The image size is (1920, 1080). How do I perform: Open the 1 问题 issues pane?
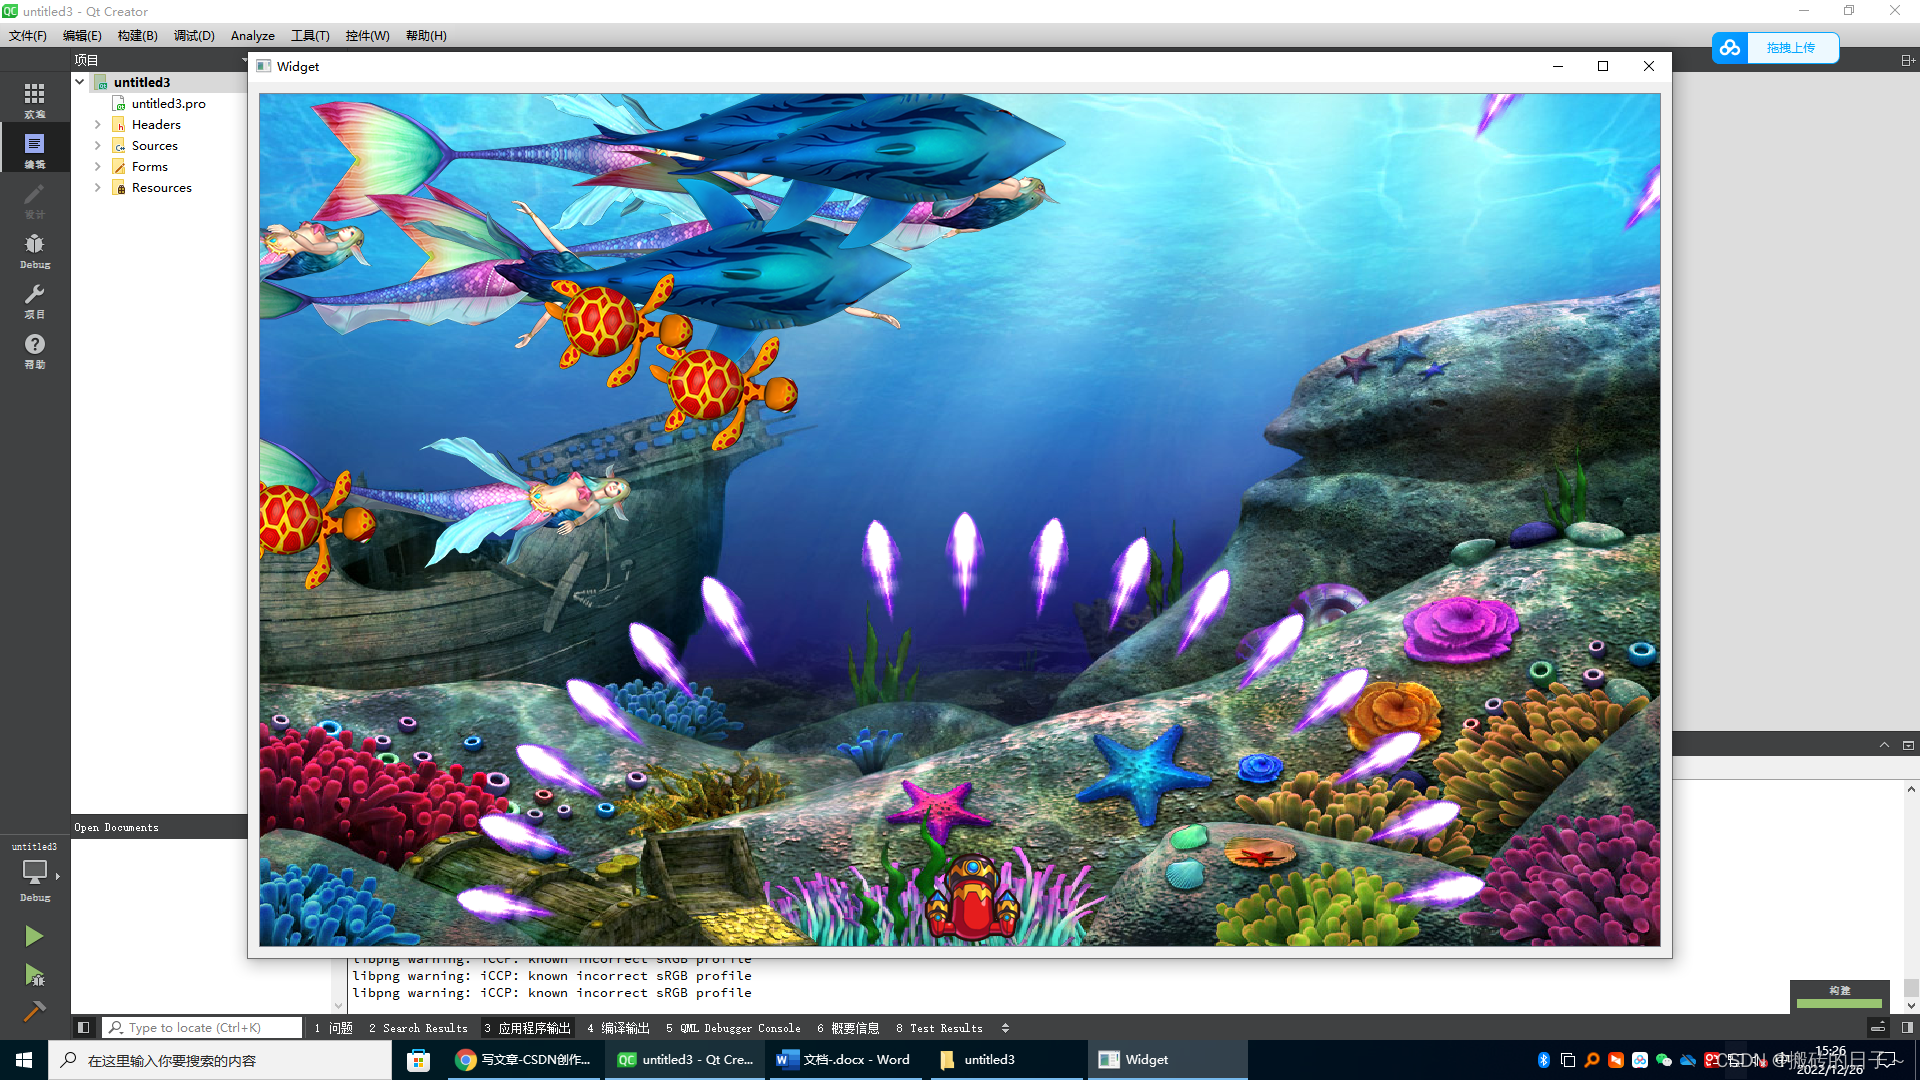pos(333,1028)
